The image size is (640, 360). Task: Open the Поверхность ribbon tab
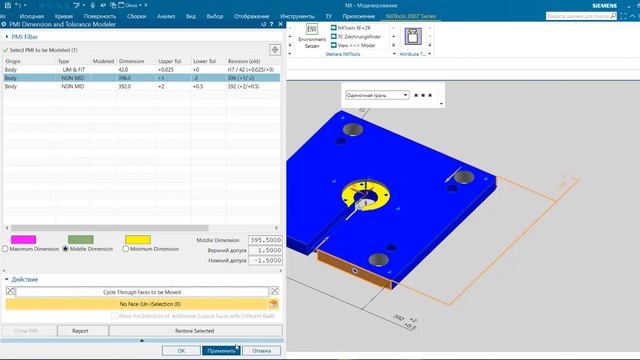pos(100,16)
